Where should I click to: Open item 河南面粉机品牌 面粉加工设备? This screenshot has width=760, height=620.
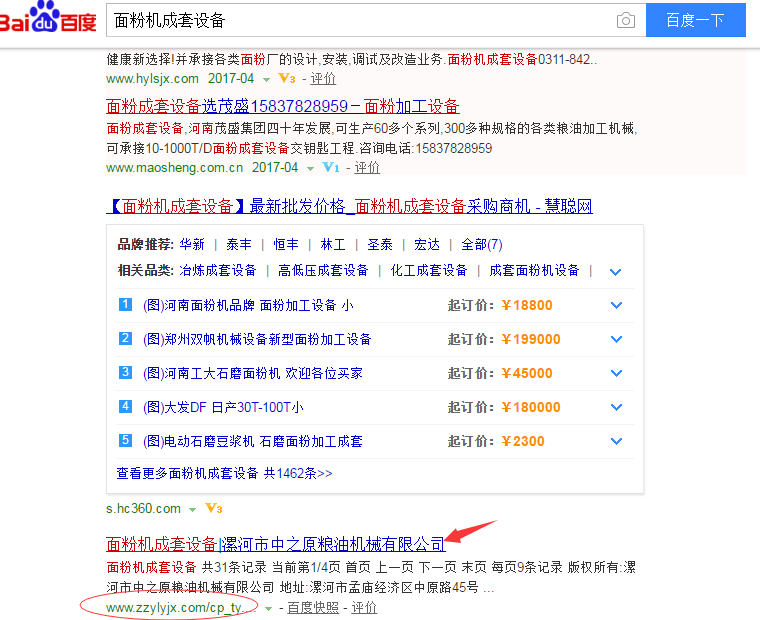point(248,305)
